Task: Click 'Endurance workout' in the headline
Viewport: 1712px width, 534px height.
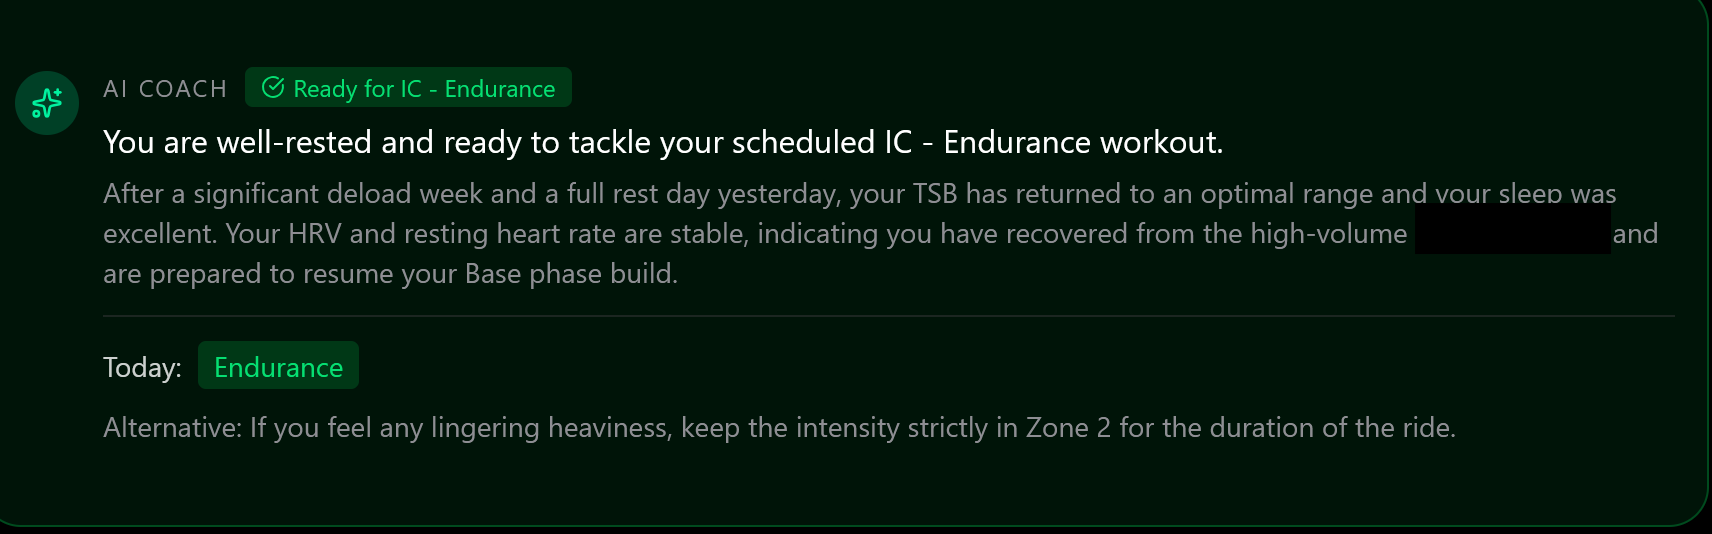Action: [x=1082, y=143]
